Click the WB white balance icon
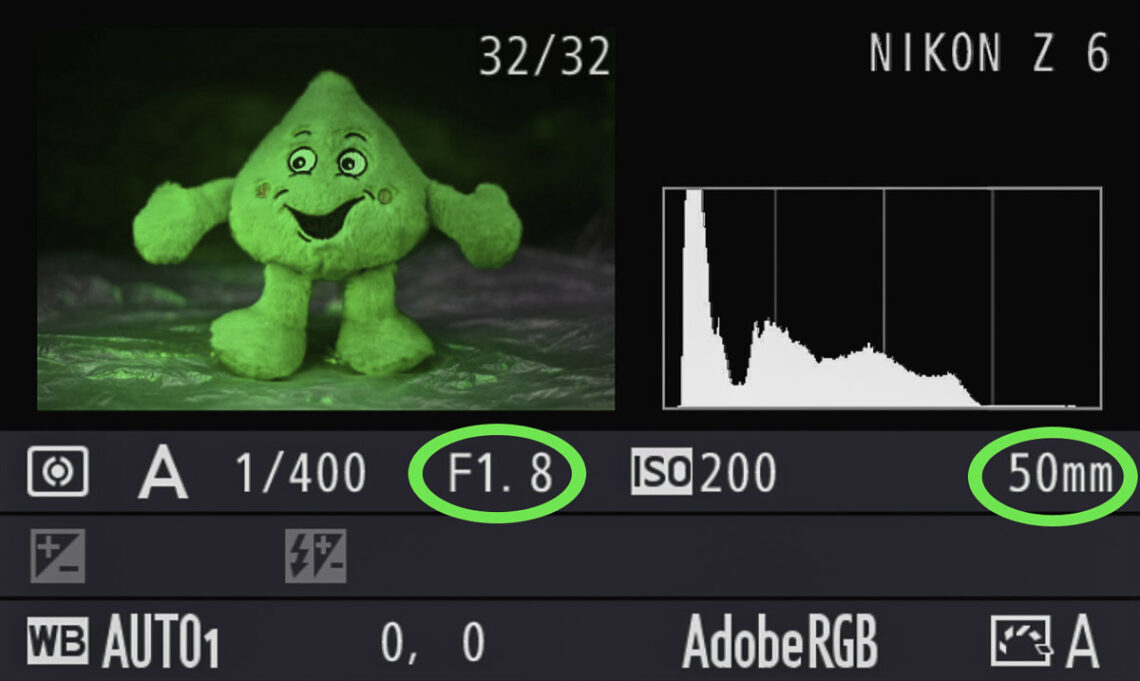Image resolution: width=1140 pixels, height=681 pixels. click(58, 641)
